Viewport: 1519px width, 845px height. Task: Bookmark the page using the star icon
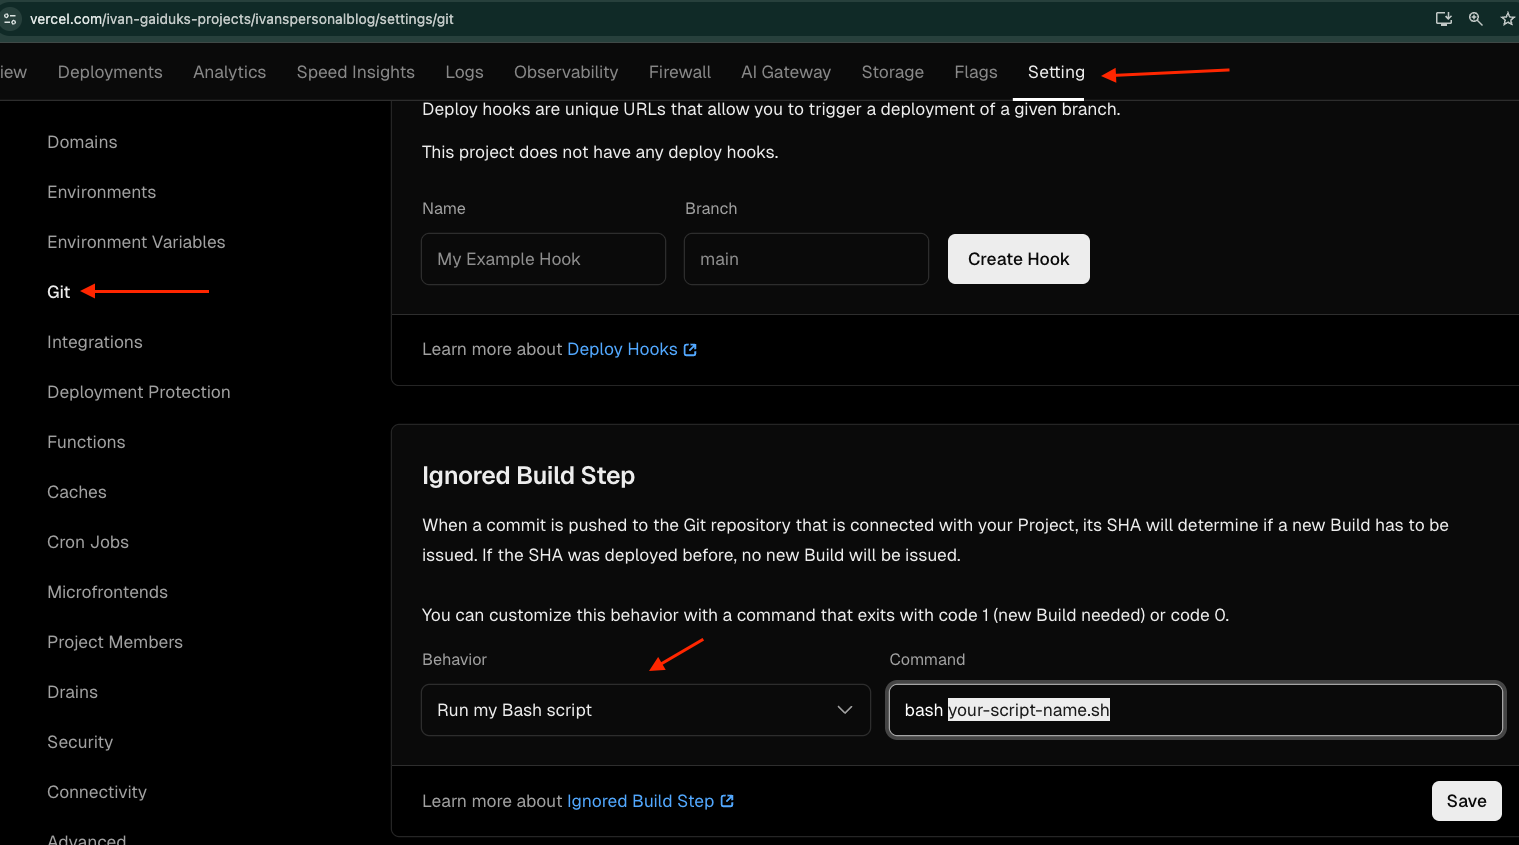coord(1507,18)
